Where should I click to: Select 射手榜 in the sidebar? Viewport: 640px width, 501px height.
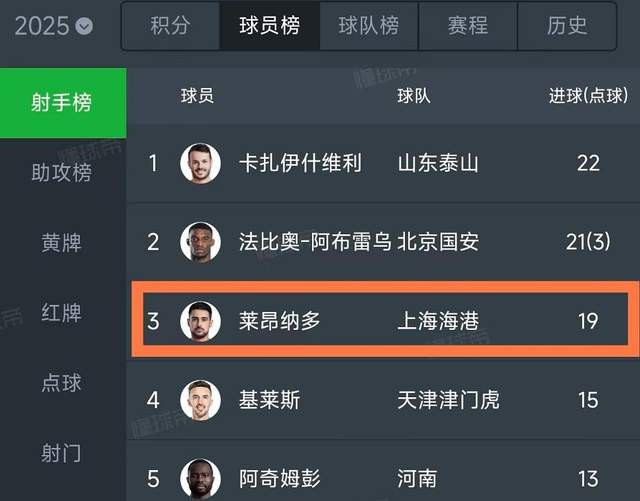(62, 103)
